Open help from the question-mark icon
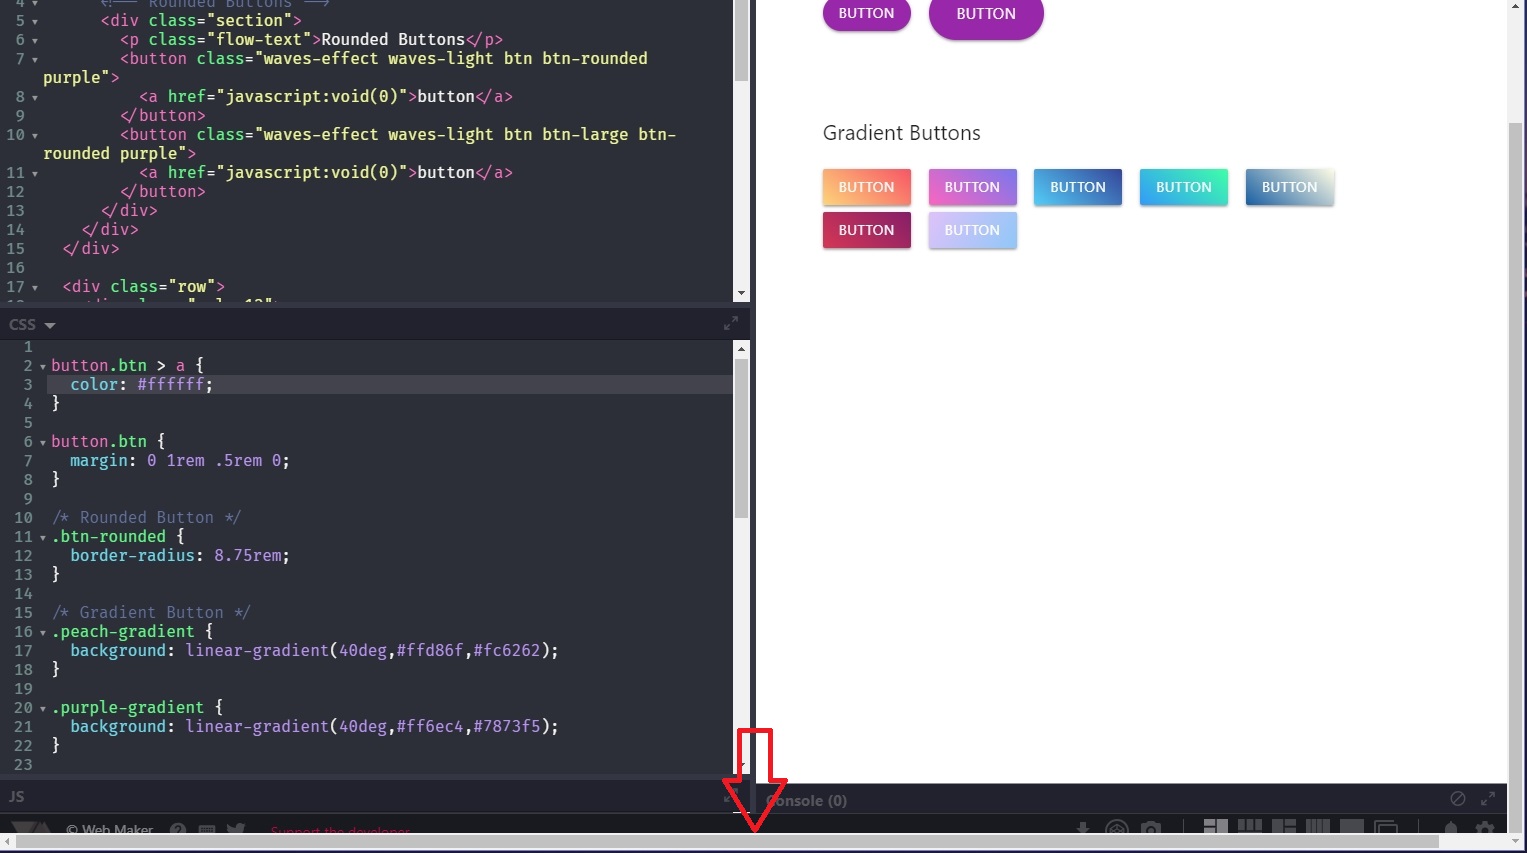 pyautogui.click(x=178, y=829)
